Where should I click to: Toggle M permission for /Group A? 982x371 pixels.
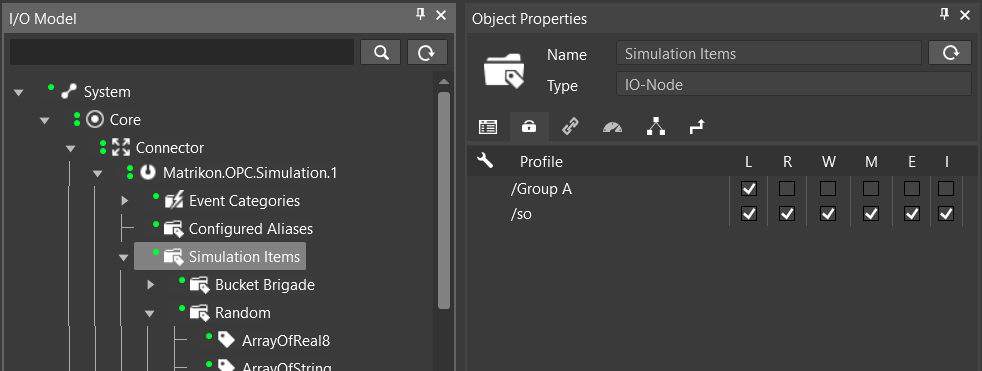click(x=871, y=188)
